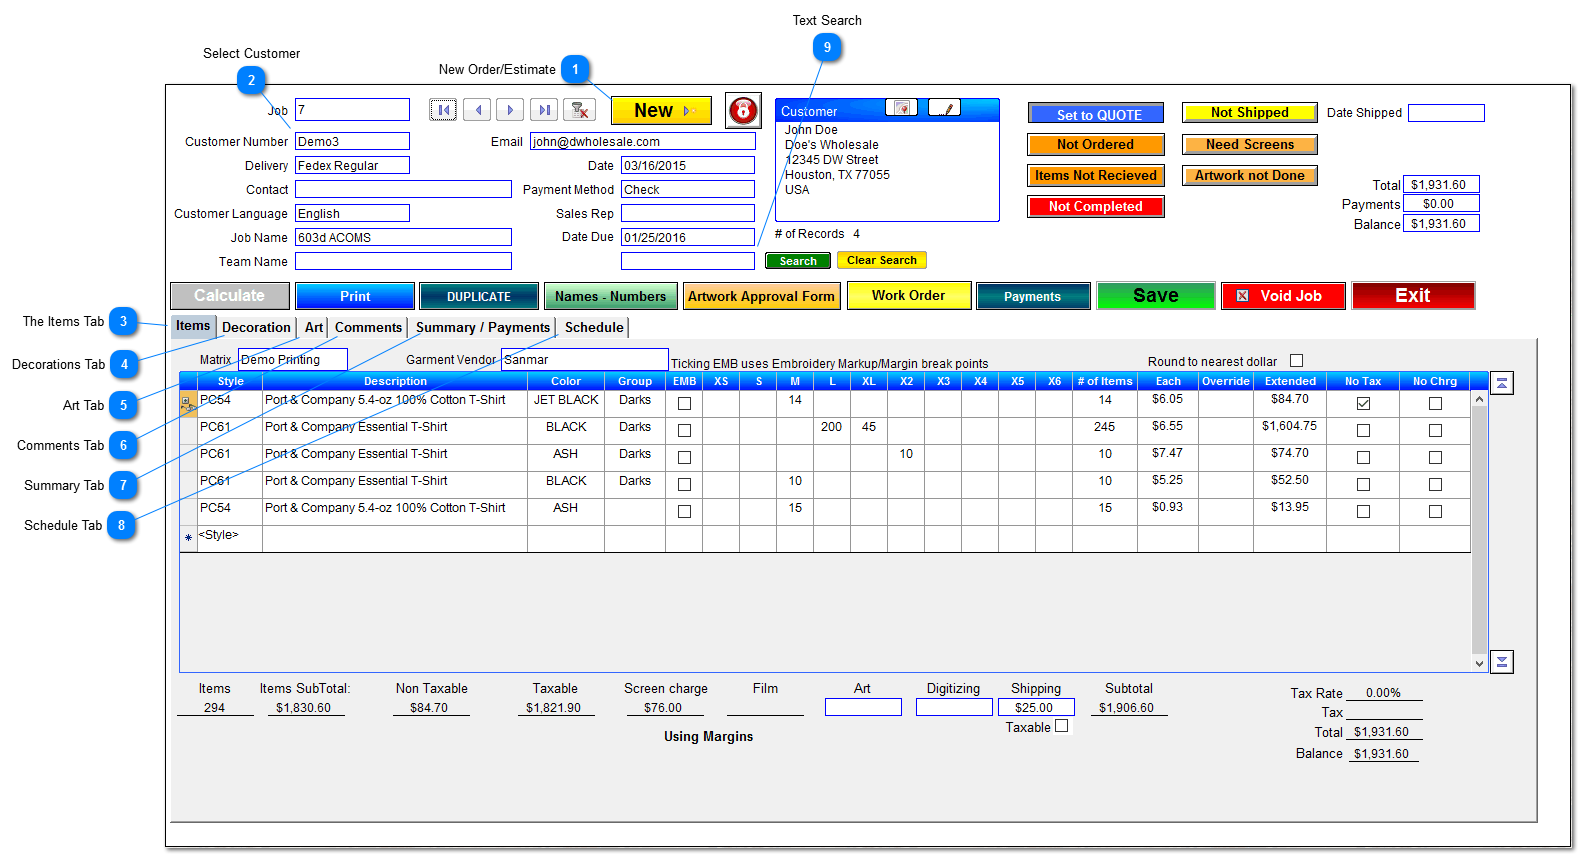Jump to the last job record
The height and width of the screenshot is (857, 1581).
[x=544, y=110]
